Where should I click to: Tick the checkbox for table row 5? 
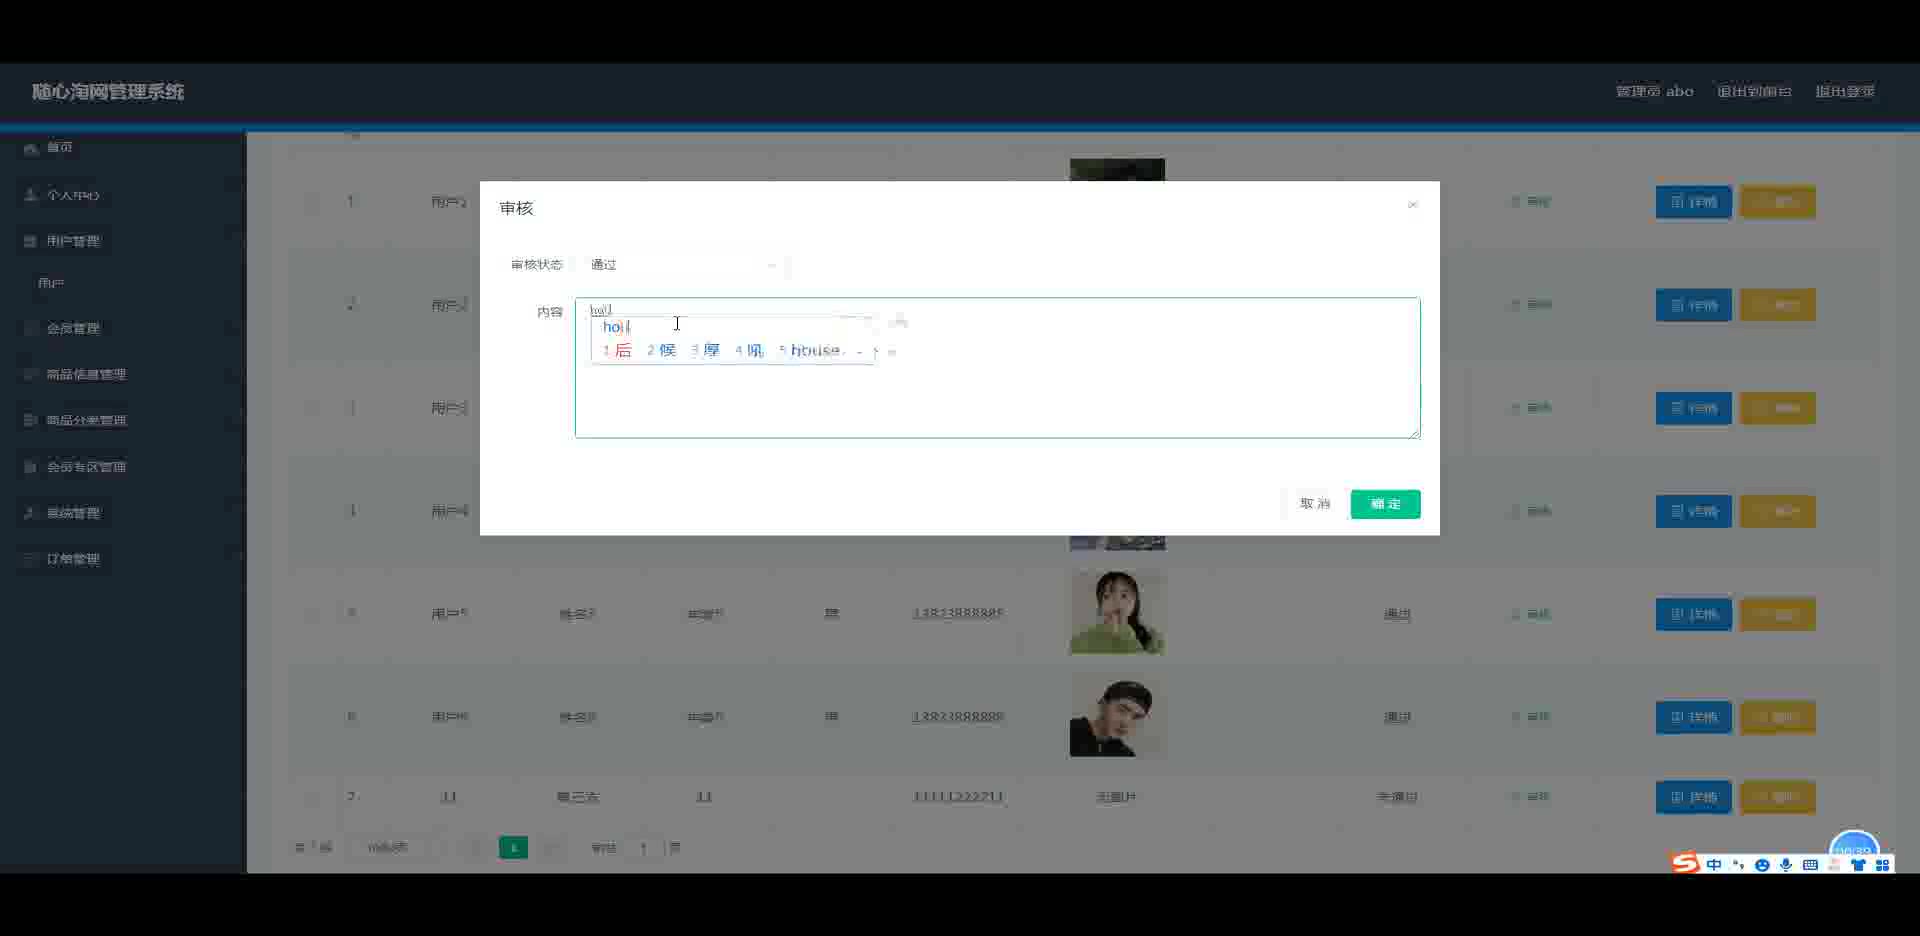click(x=313, y=614)
